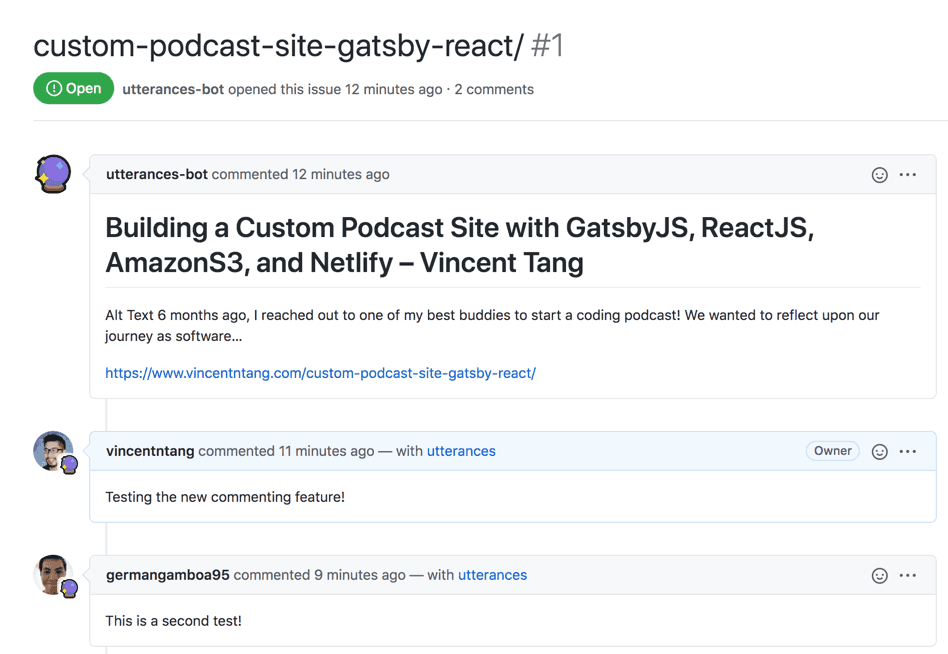The height and width of the screenshot is (654, 948).
Task: Click the Owner label badge
Action: 833,451
